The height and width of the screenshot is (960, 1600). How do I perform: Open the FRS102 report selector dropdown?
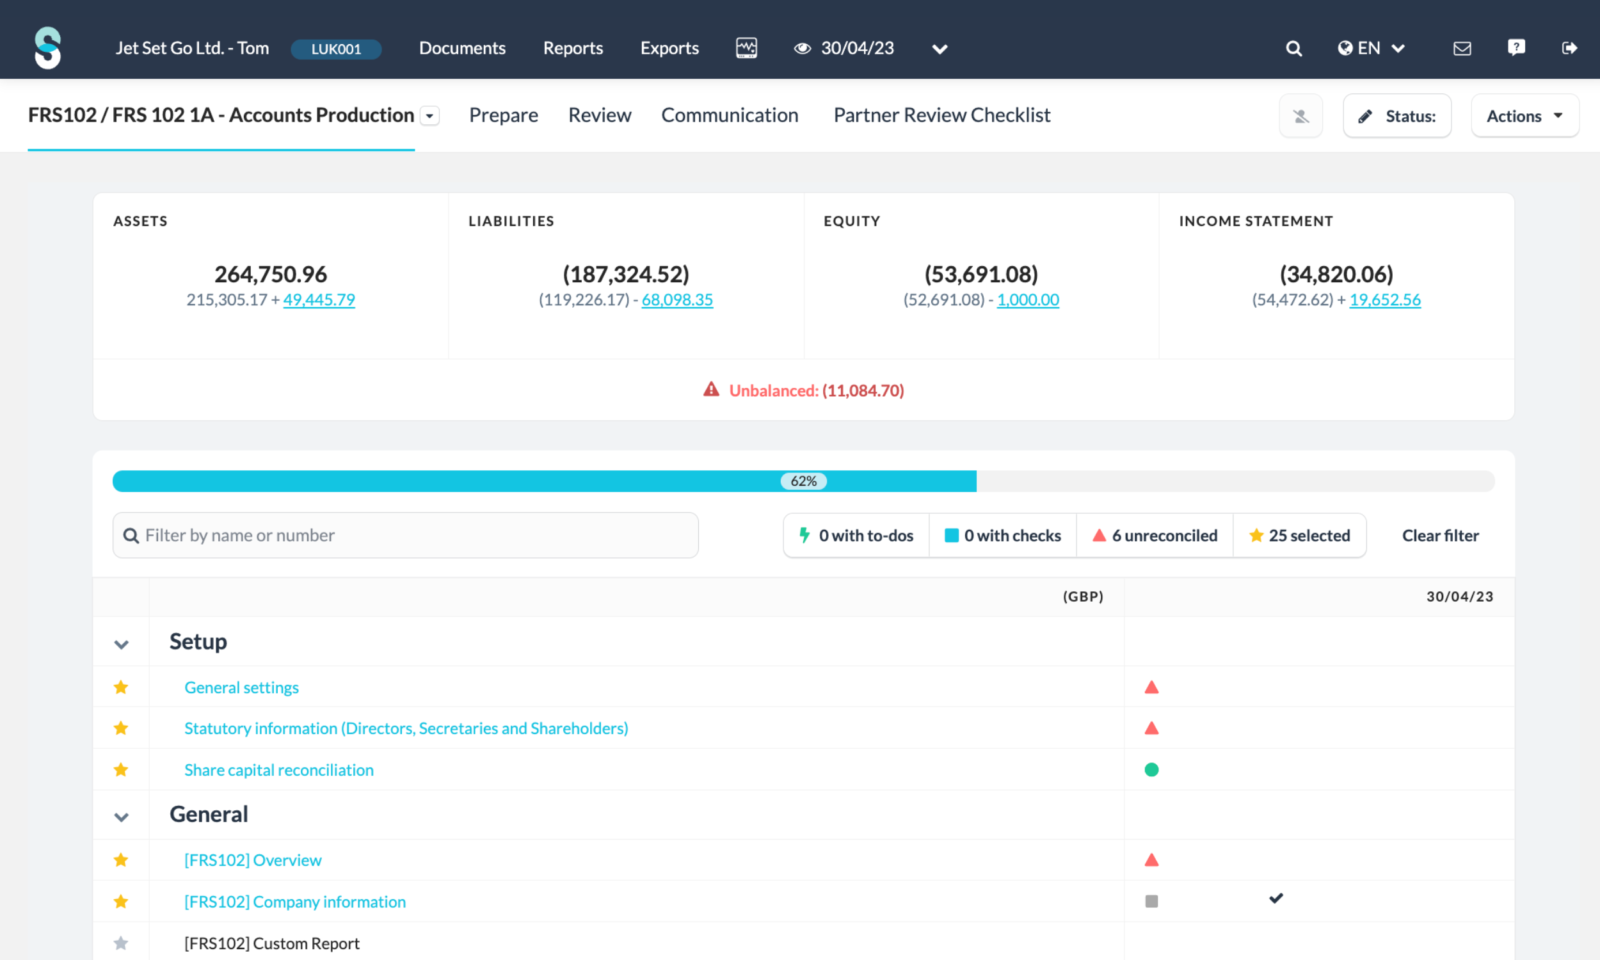click(x=430, y=115)
